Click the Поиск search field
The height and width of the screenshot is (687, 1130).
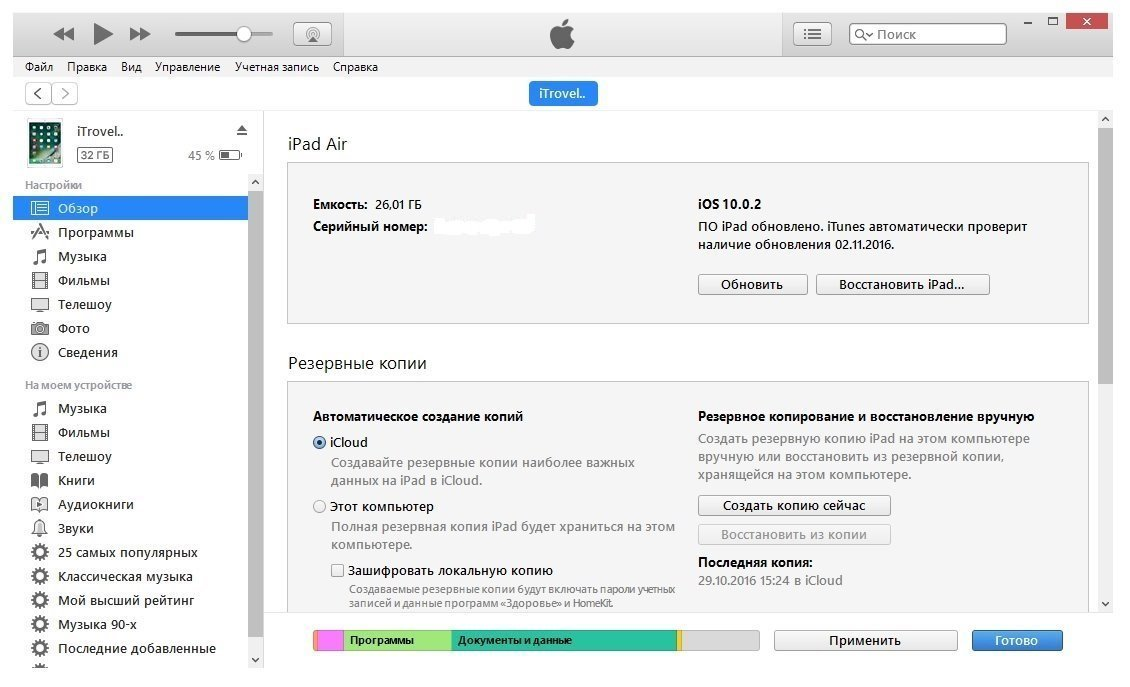click(927, 34)
